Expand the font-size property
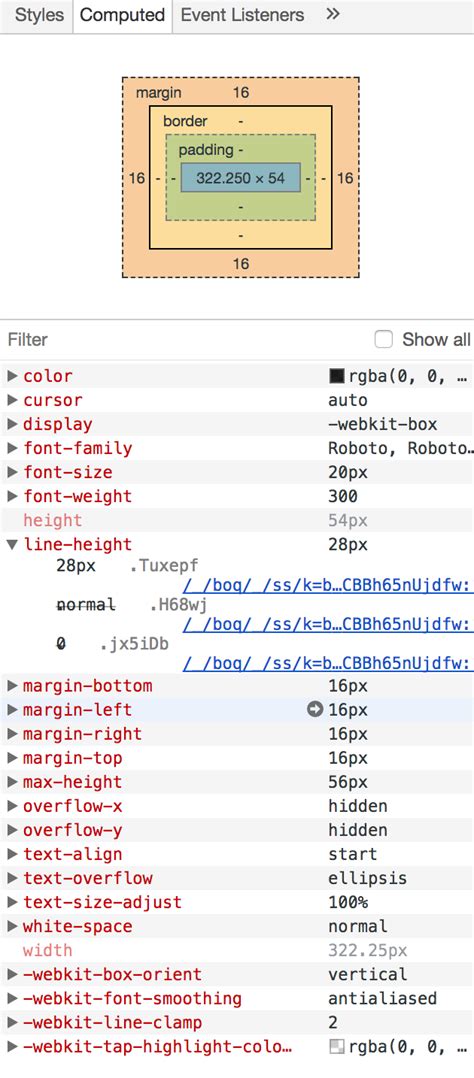 tap(12, 472)
